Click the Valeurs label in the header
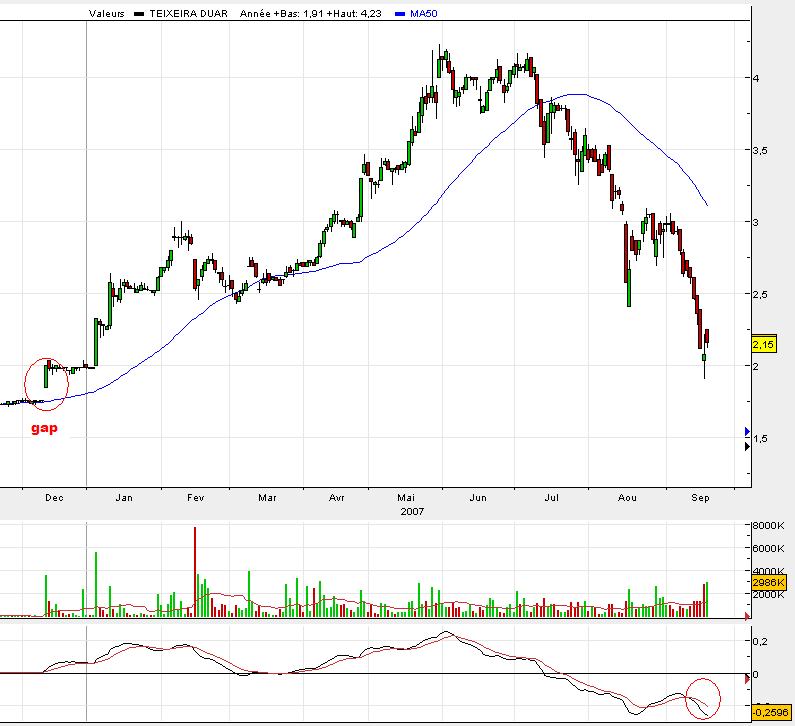 [106, 14]
